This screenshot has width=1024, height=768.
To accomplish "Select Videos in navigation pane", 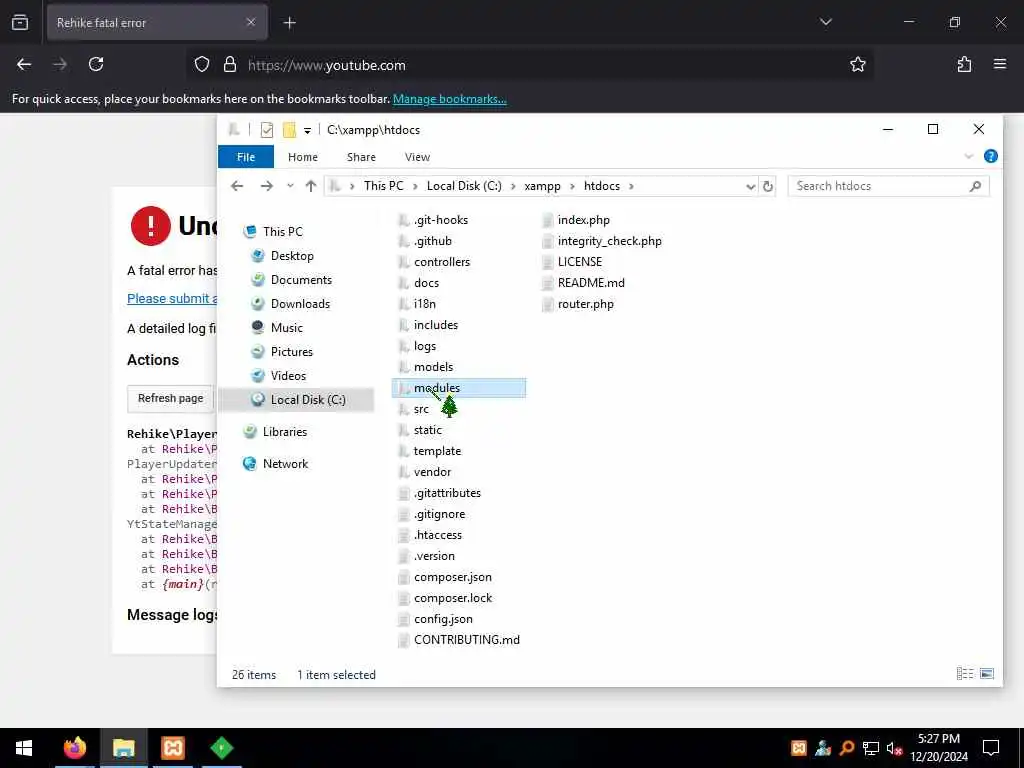I will click(x=288, y=376).
